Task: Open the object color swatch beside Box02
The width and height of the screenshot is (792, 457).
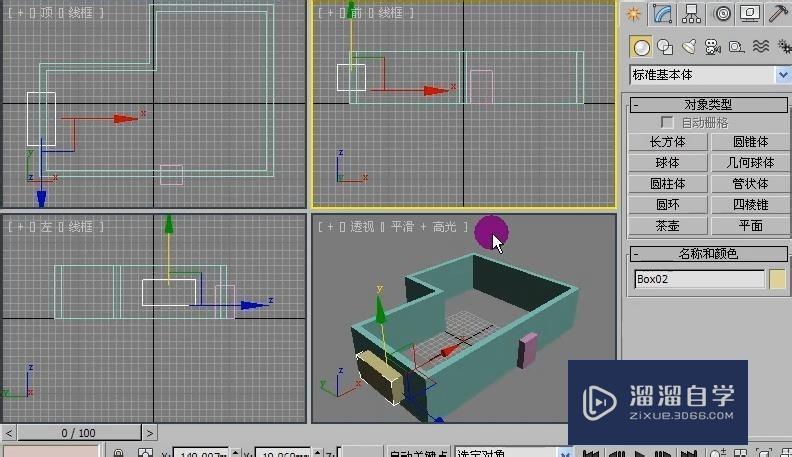Action: [x=778, y=279]
